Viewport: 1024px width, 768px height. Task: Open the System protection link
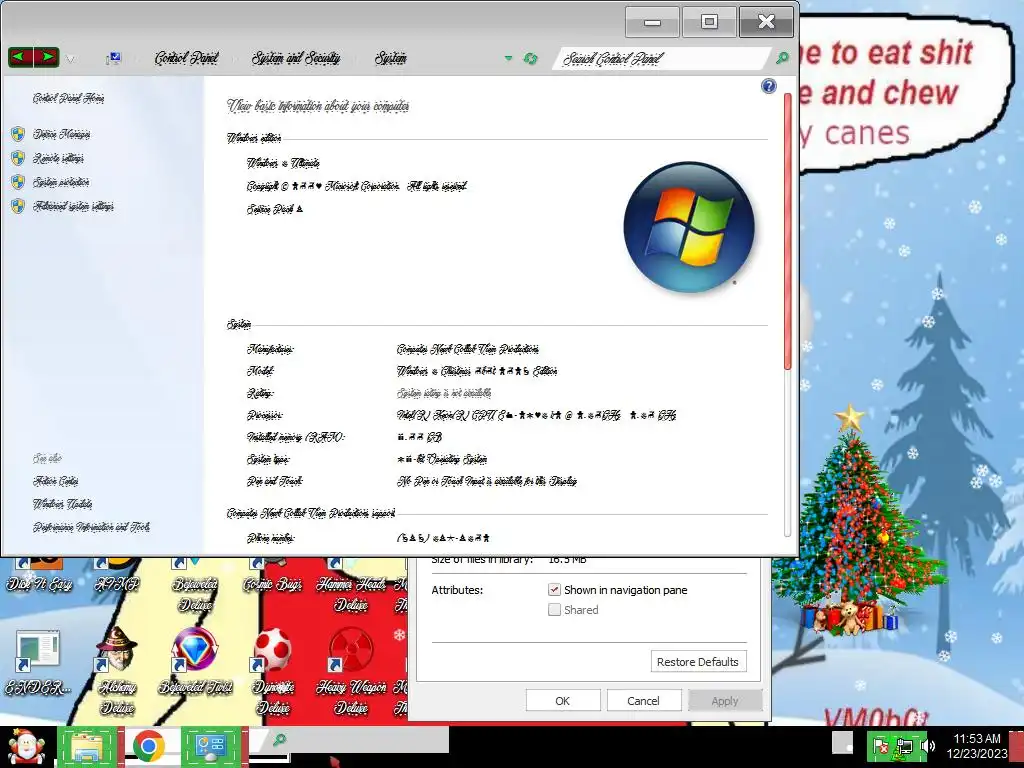pos(61,182)
